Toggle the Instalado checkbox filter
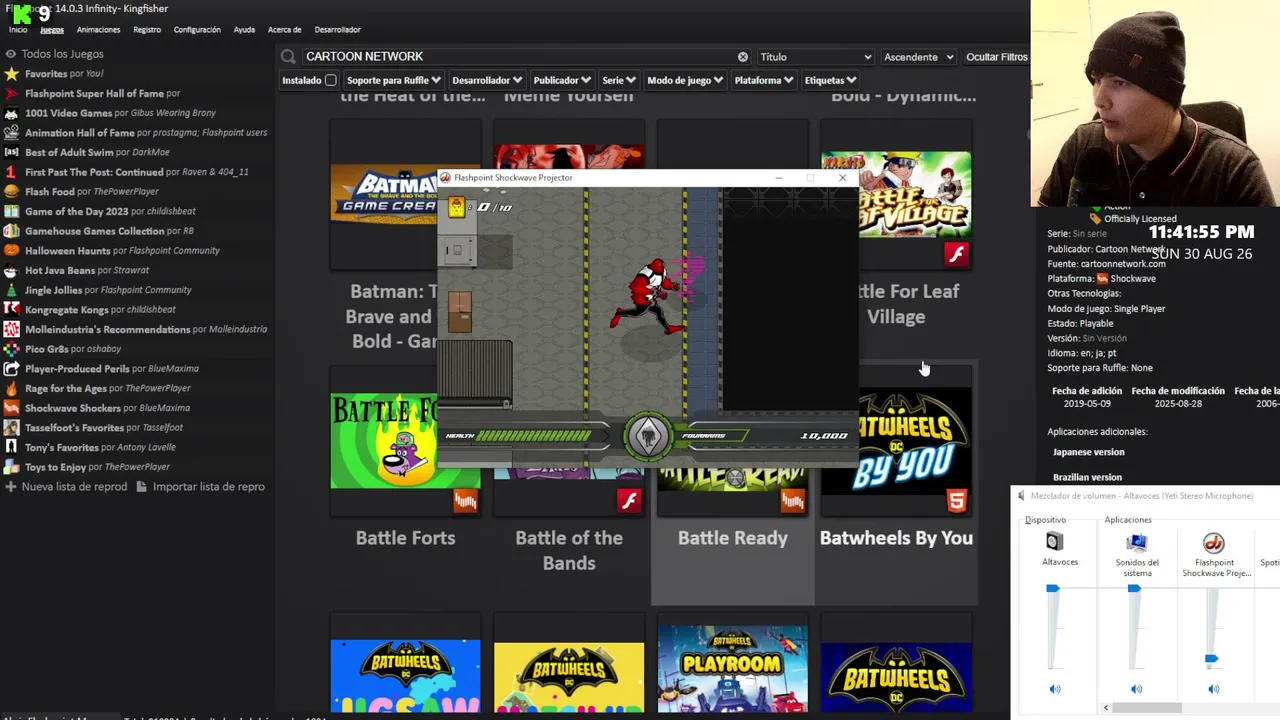Image resolution: width=1280 pixels, height=720 pixels. click(331, 80)
